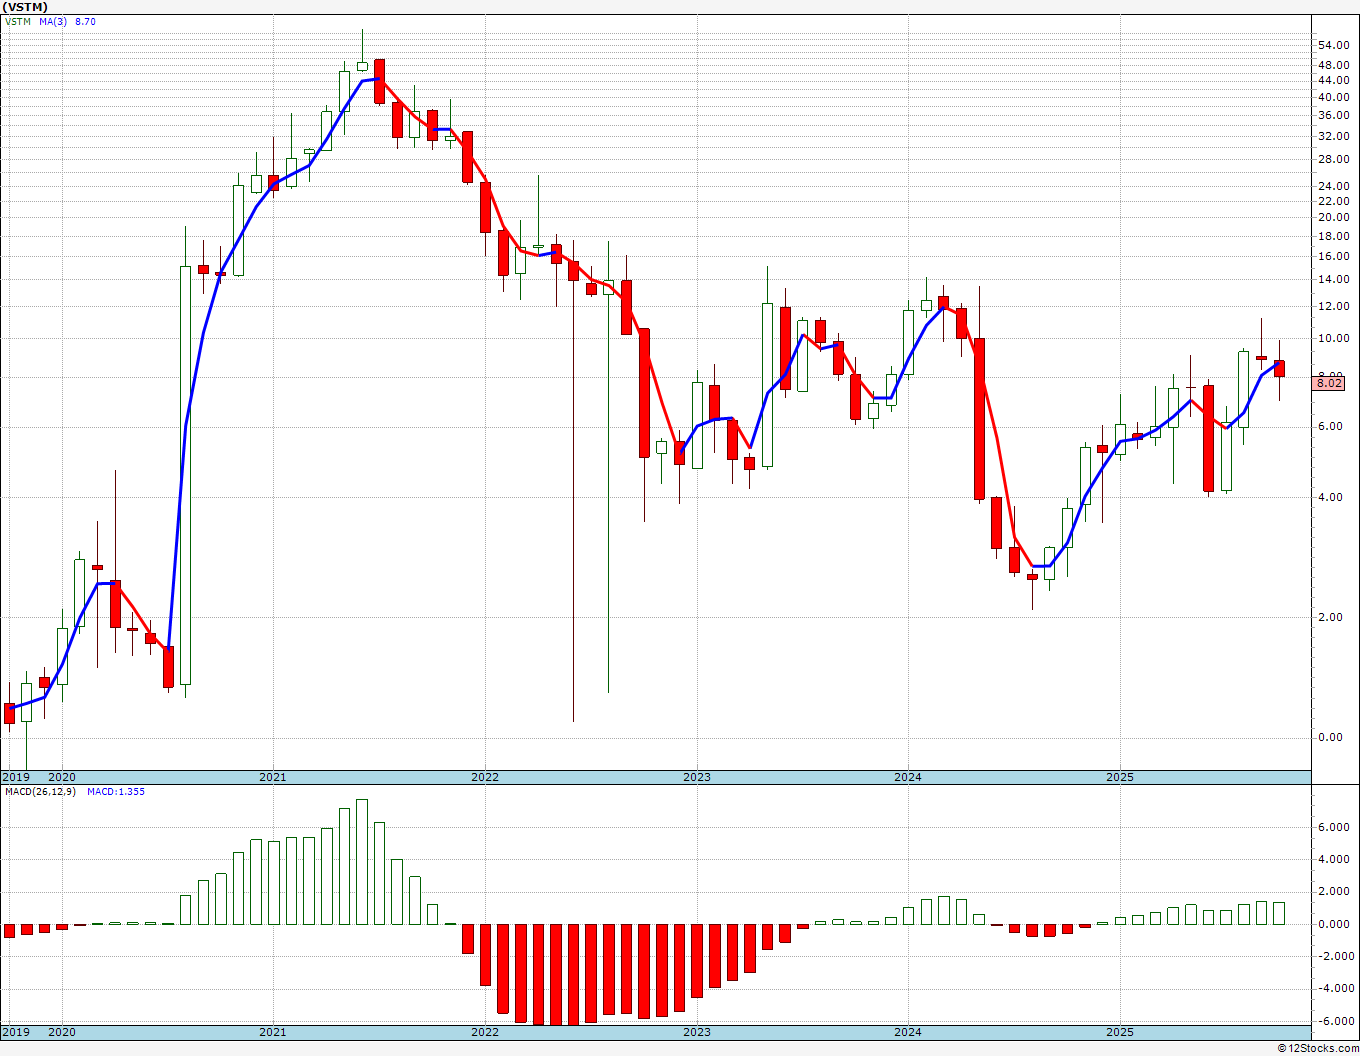Click 36.00 on the price axis

(x=1332, y=115)
